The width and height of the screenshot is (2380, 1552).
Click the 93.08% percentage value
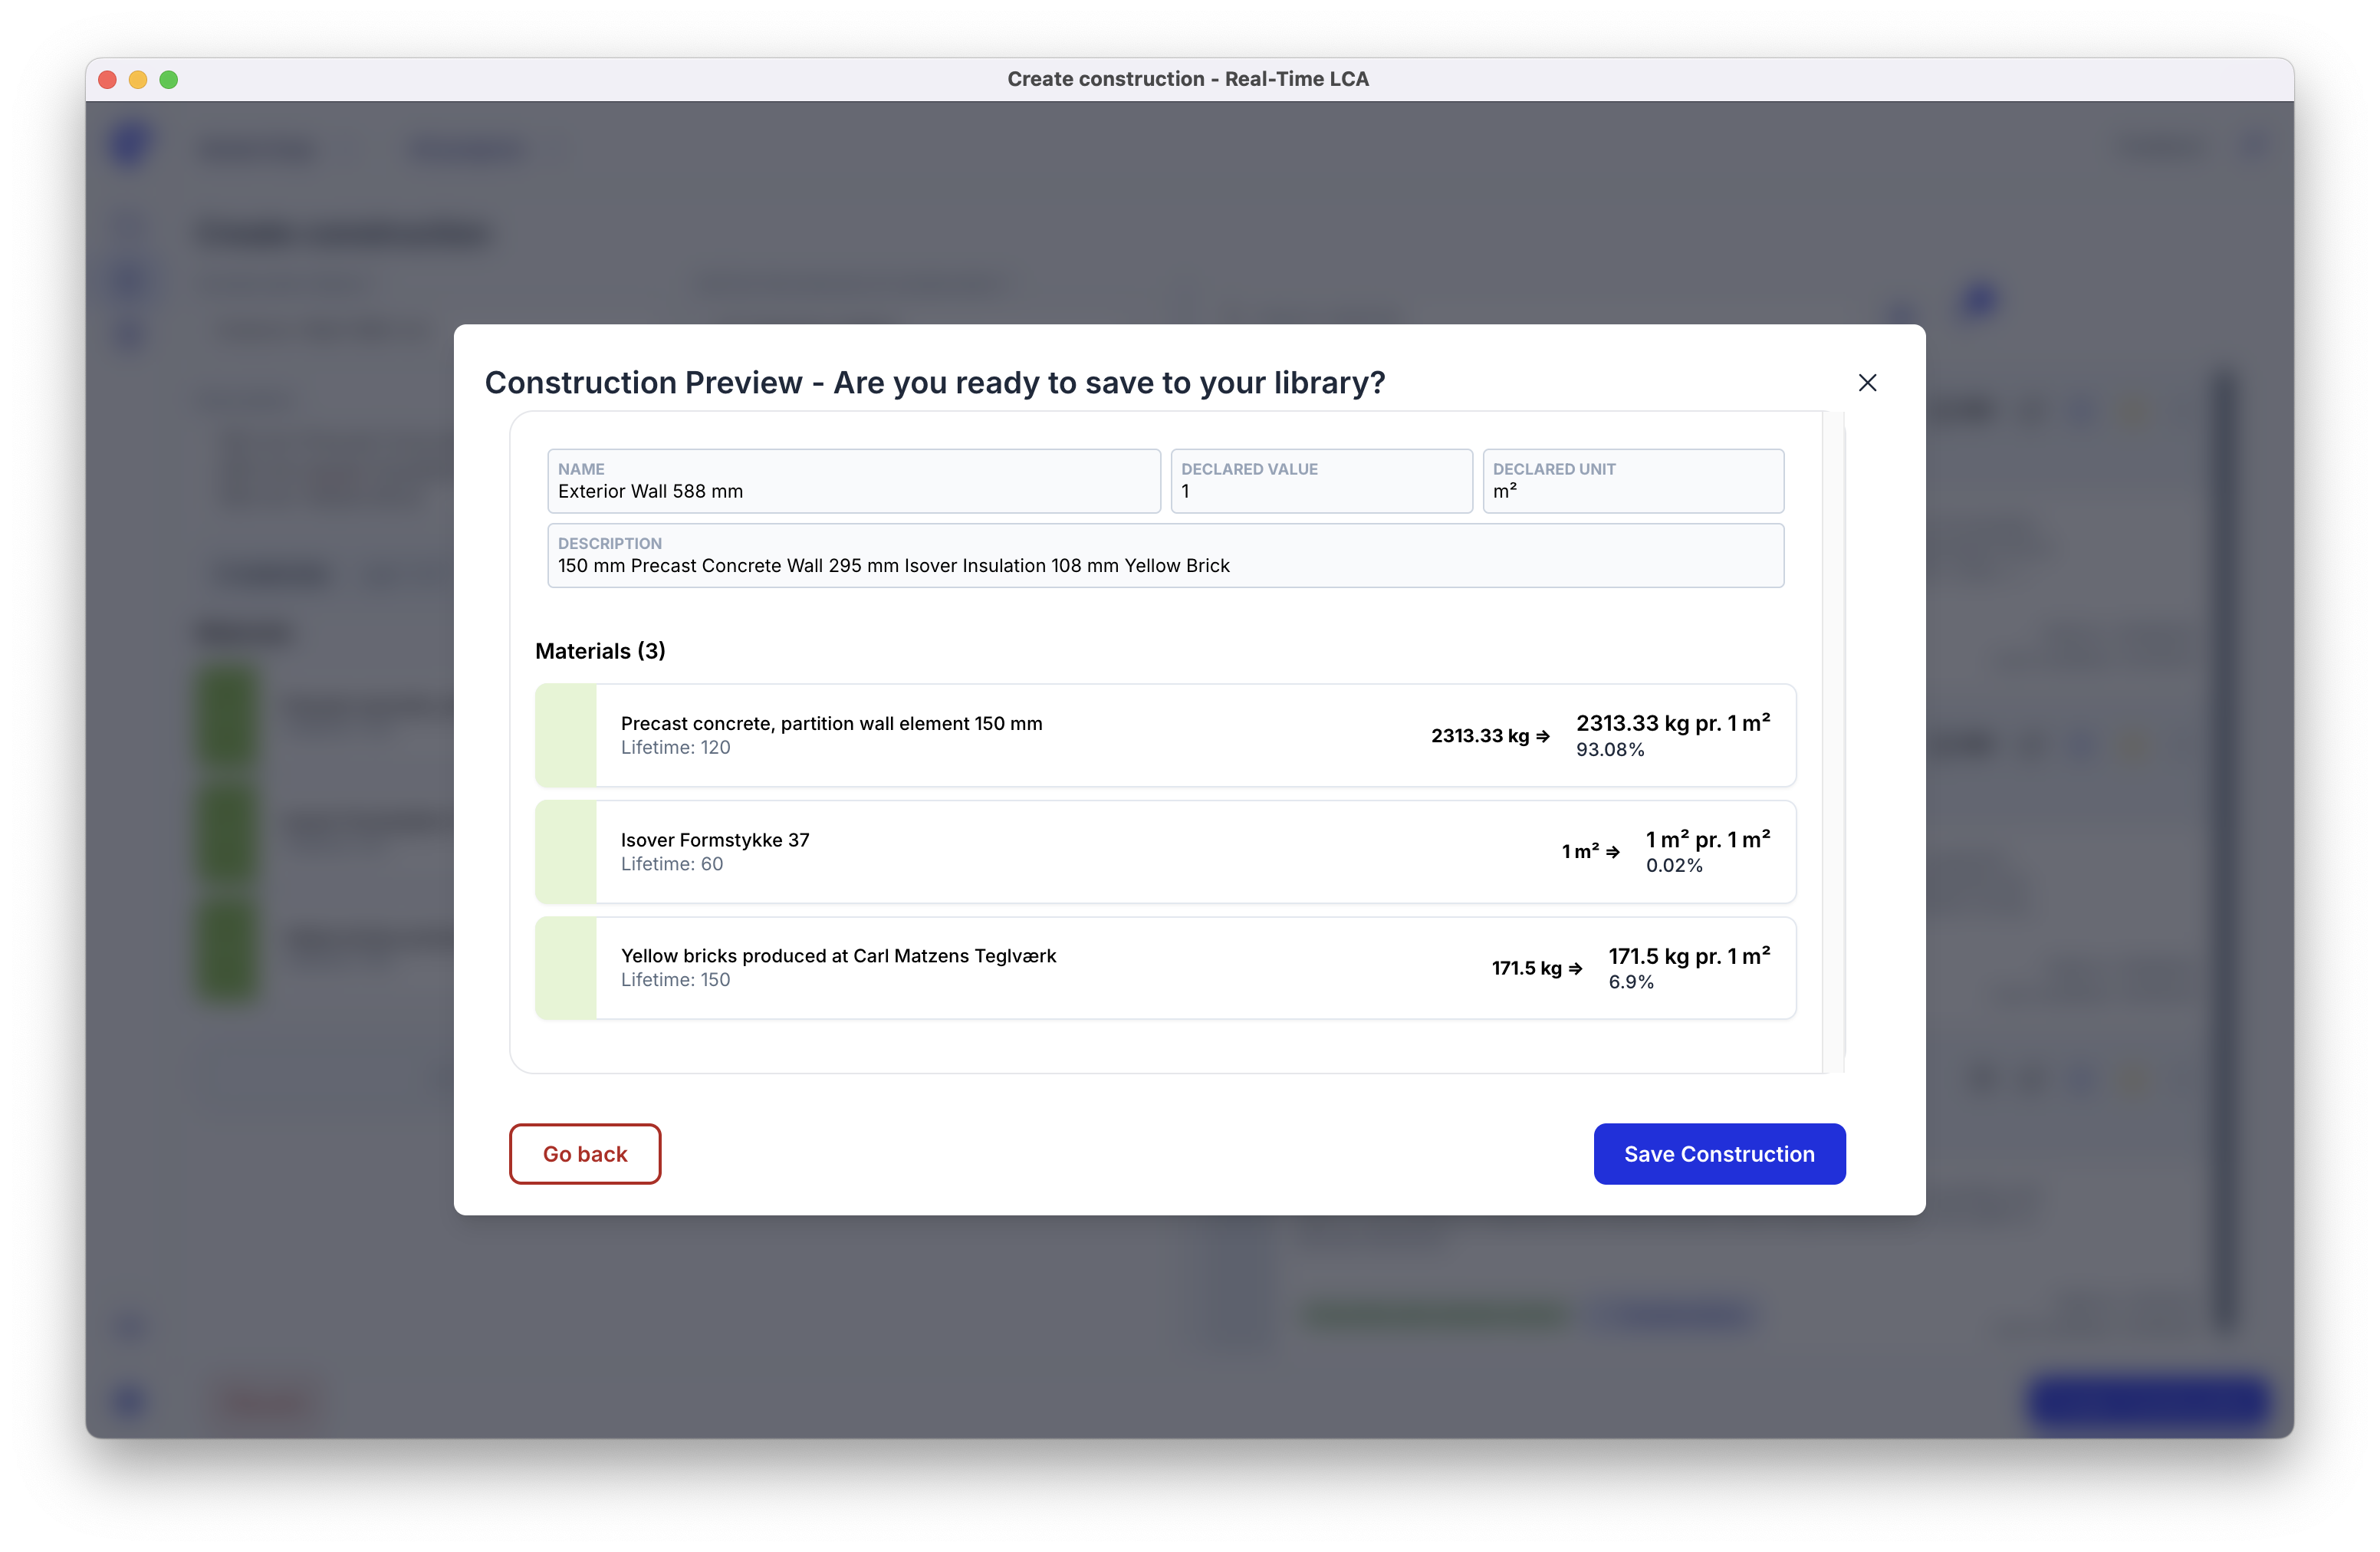[1610, 750]
